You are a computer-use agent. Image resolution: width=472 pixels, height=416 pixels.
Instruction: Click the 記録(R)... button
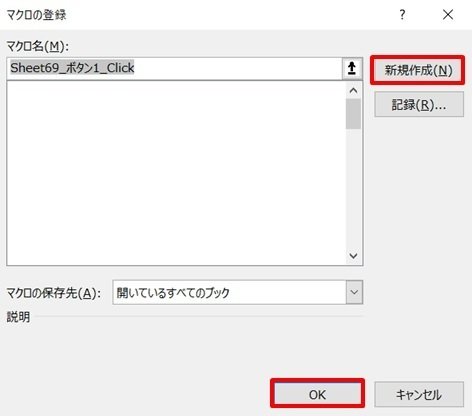point(419,105)
